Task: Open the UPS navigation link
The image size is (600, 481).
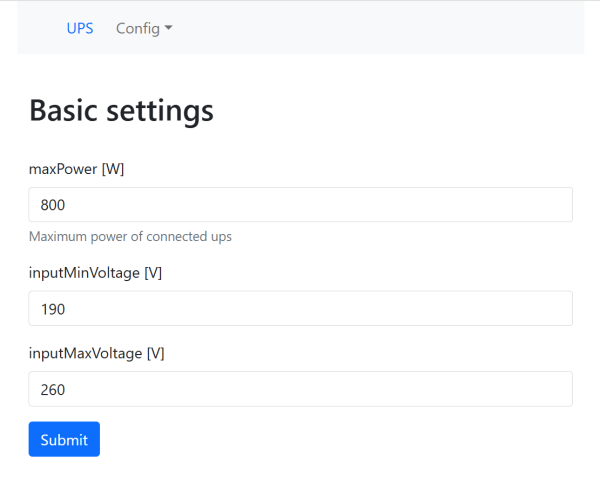Action: (x=80, y=28)
